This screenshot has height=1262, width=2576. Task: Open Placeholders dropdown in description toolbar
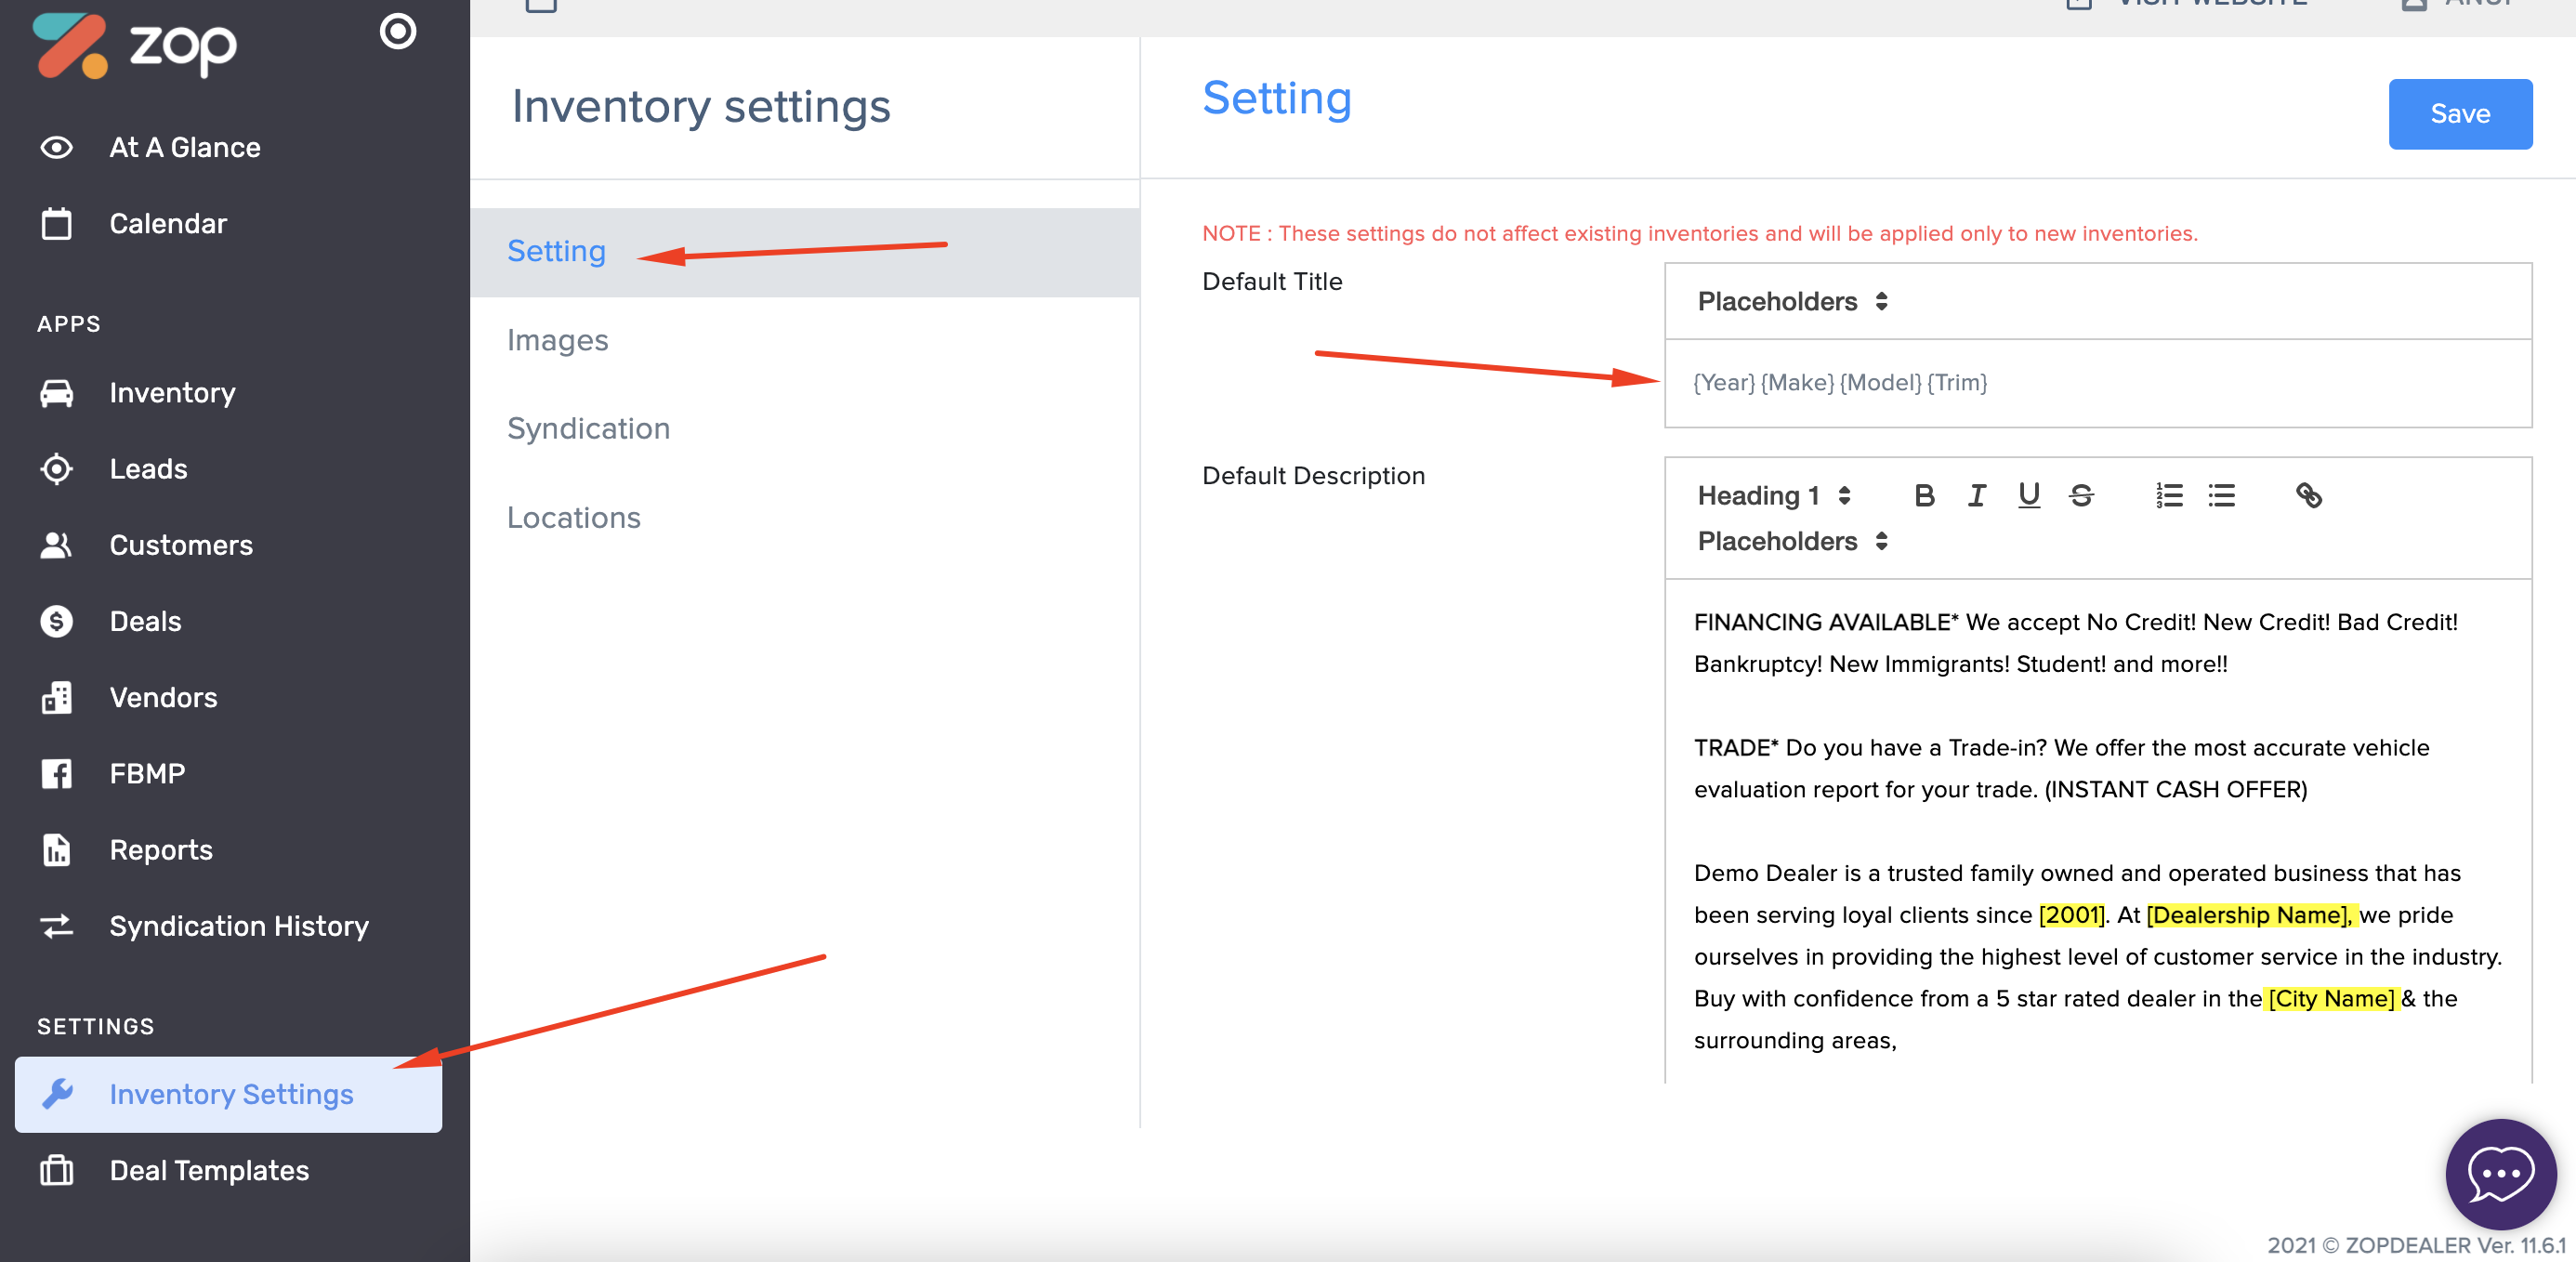point(1791,541)
